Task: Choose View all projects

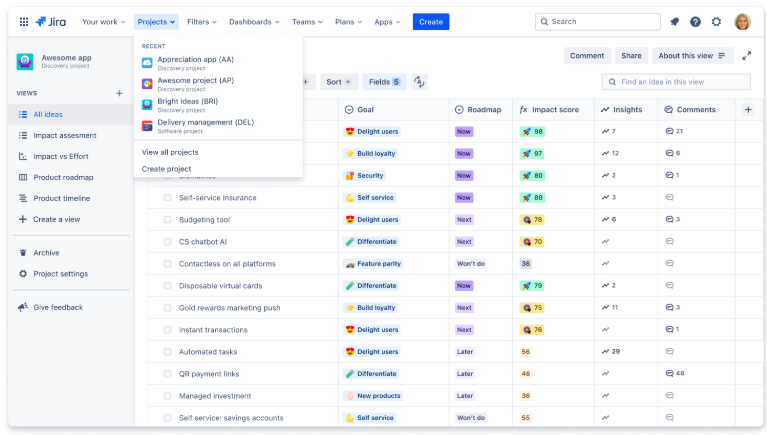Action: tap(170, 152)
